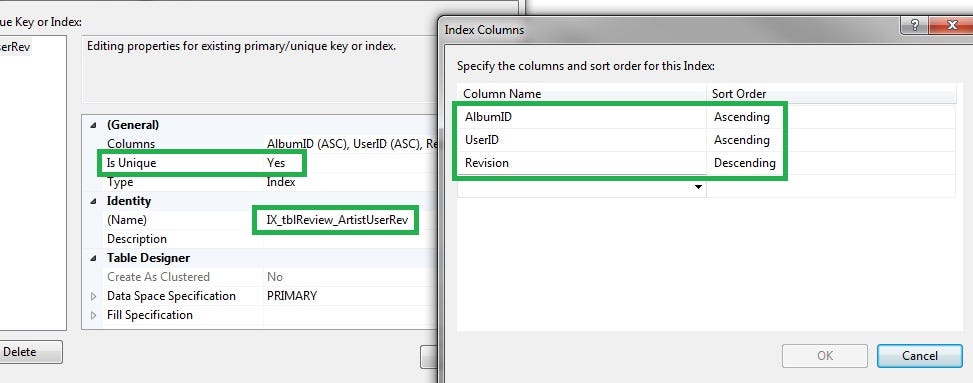Collapse the Identity property group
The height and width of the screenshot is (383, 973).
(x=93, y=201)
